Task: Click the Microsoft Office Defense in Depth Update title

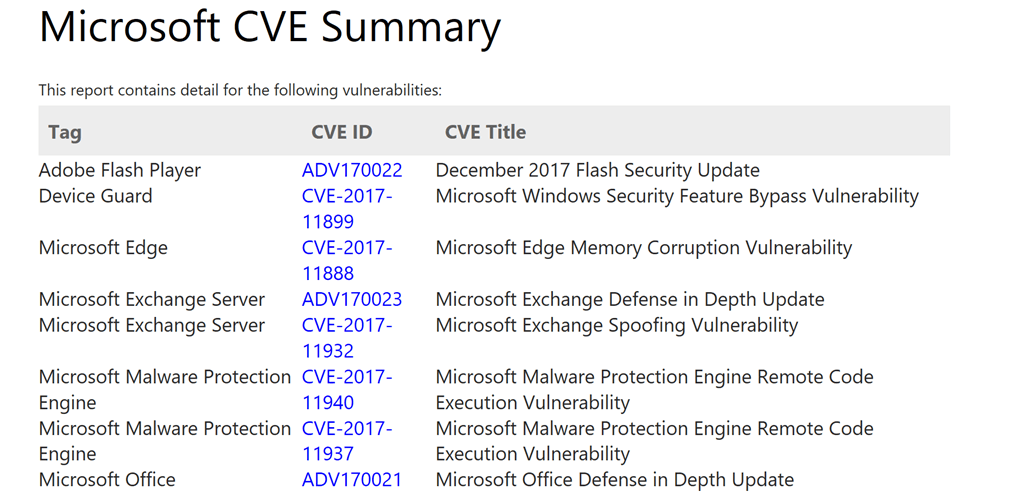Action: click(x=614, y=480)
